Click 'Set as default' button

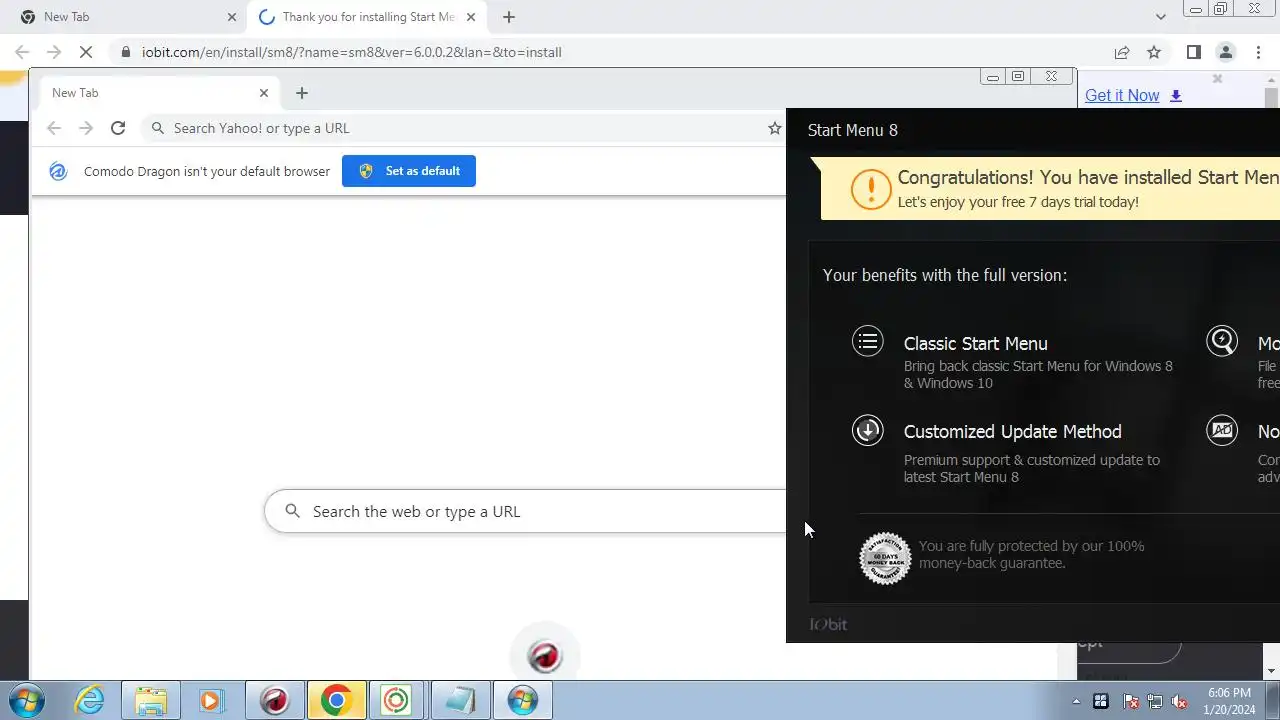[409, 171]
